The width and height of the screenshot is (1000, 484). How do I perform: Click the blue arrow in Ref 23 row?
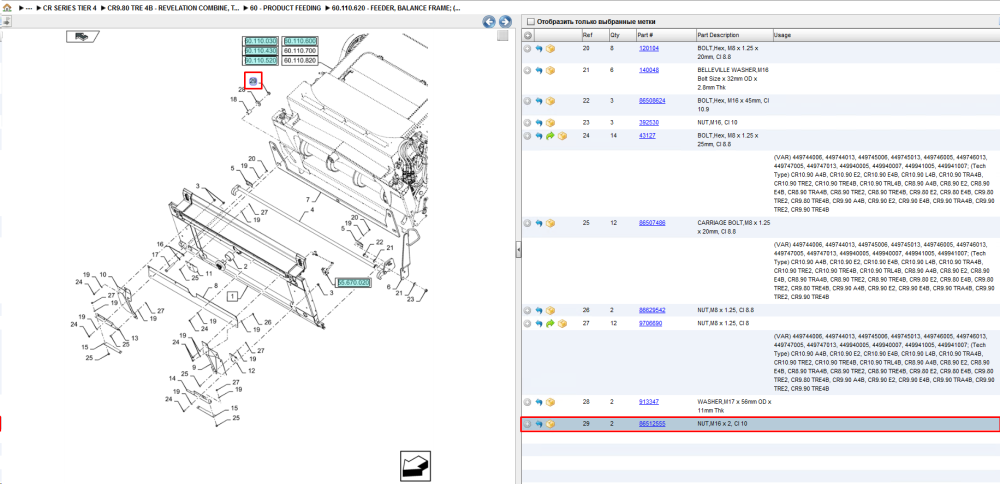[x=539, y=122]
